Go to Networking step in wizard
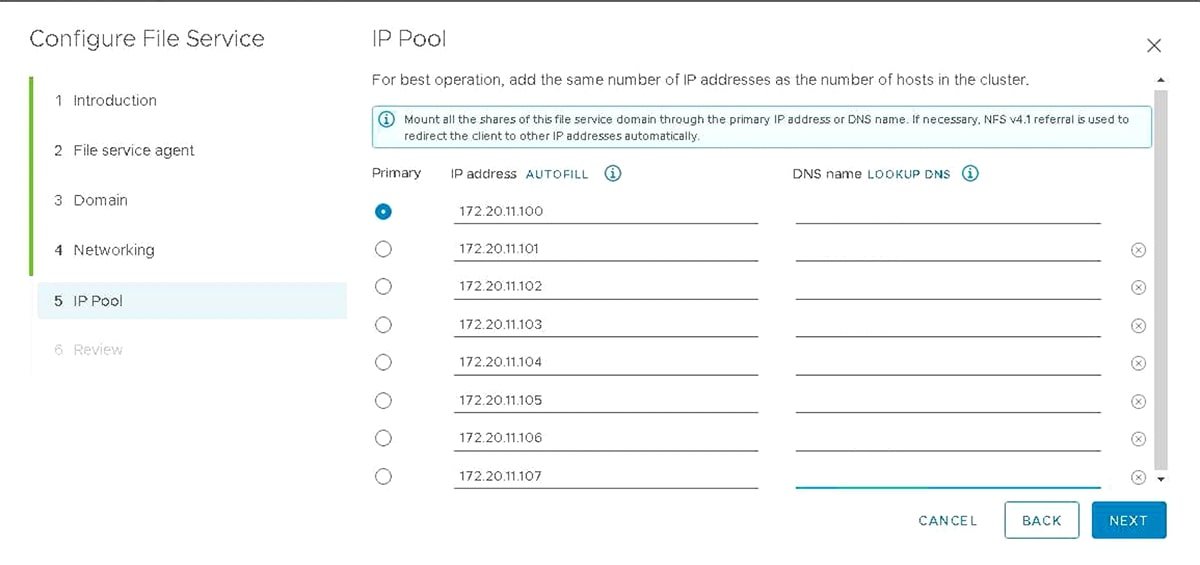This screenshot has width=1200, height=565. (x=113, y=250)
